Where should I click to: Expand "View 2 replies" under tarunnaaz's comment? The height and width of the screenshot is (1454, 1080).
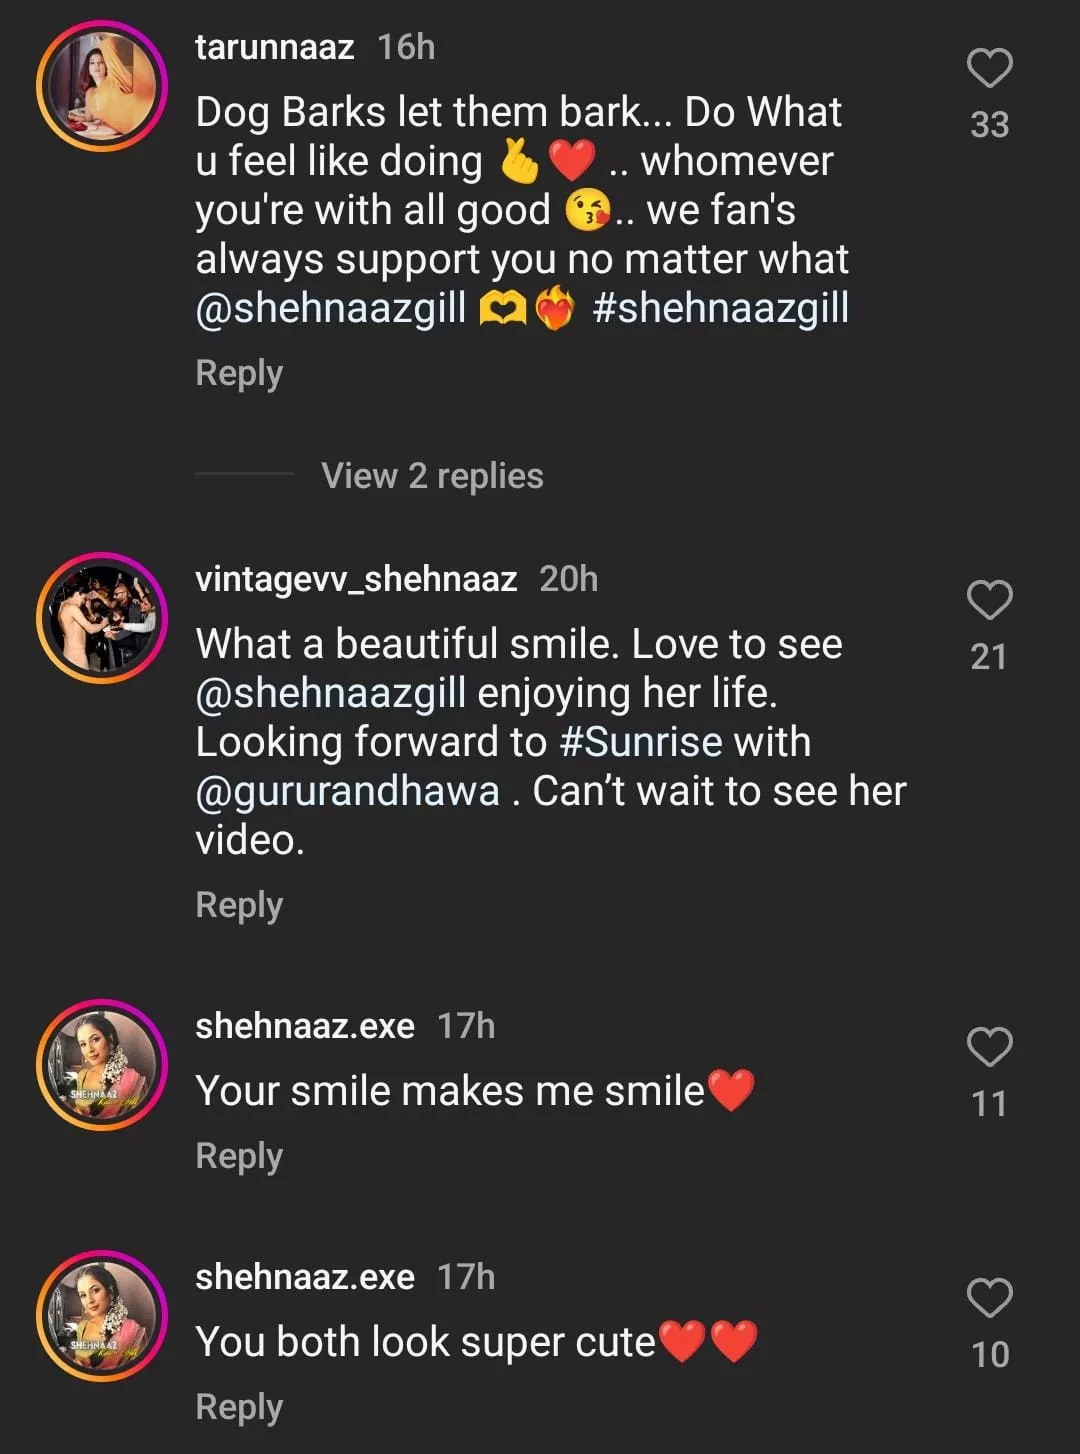click(432, 476)
